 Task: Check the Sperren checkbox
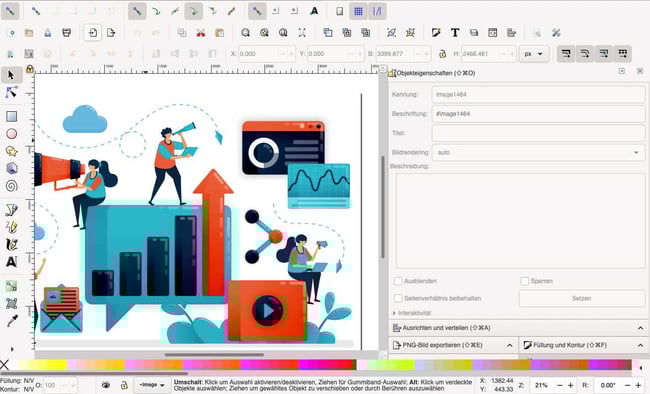pyautogui.click(x=525, y=281)
